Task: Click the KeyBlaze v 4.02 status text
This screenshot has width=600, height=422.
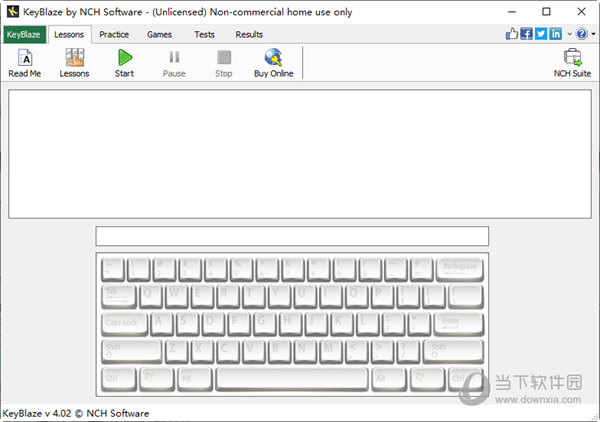Action: (76, 413)
